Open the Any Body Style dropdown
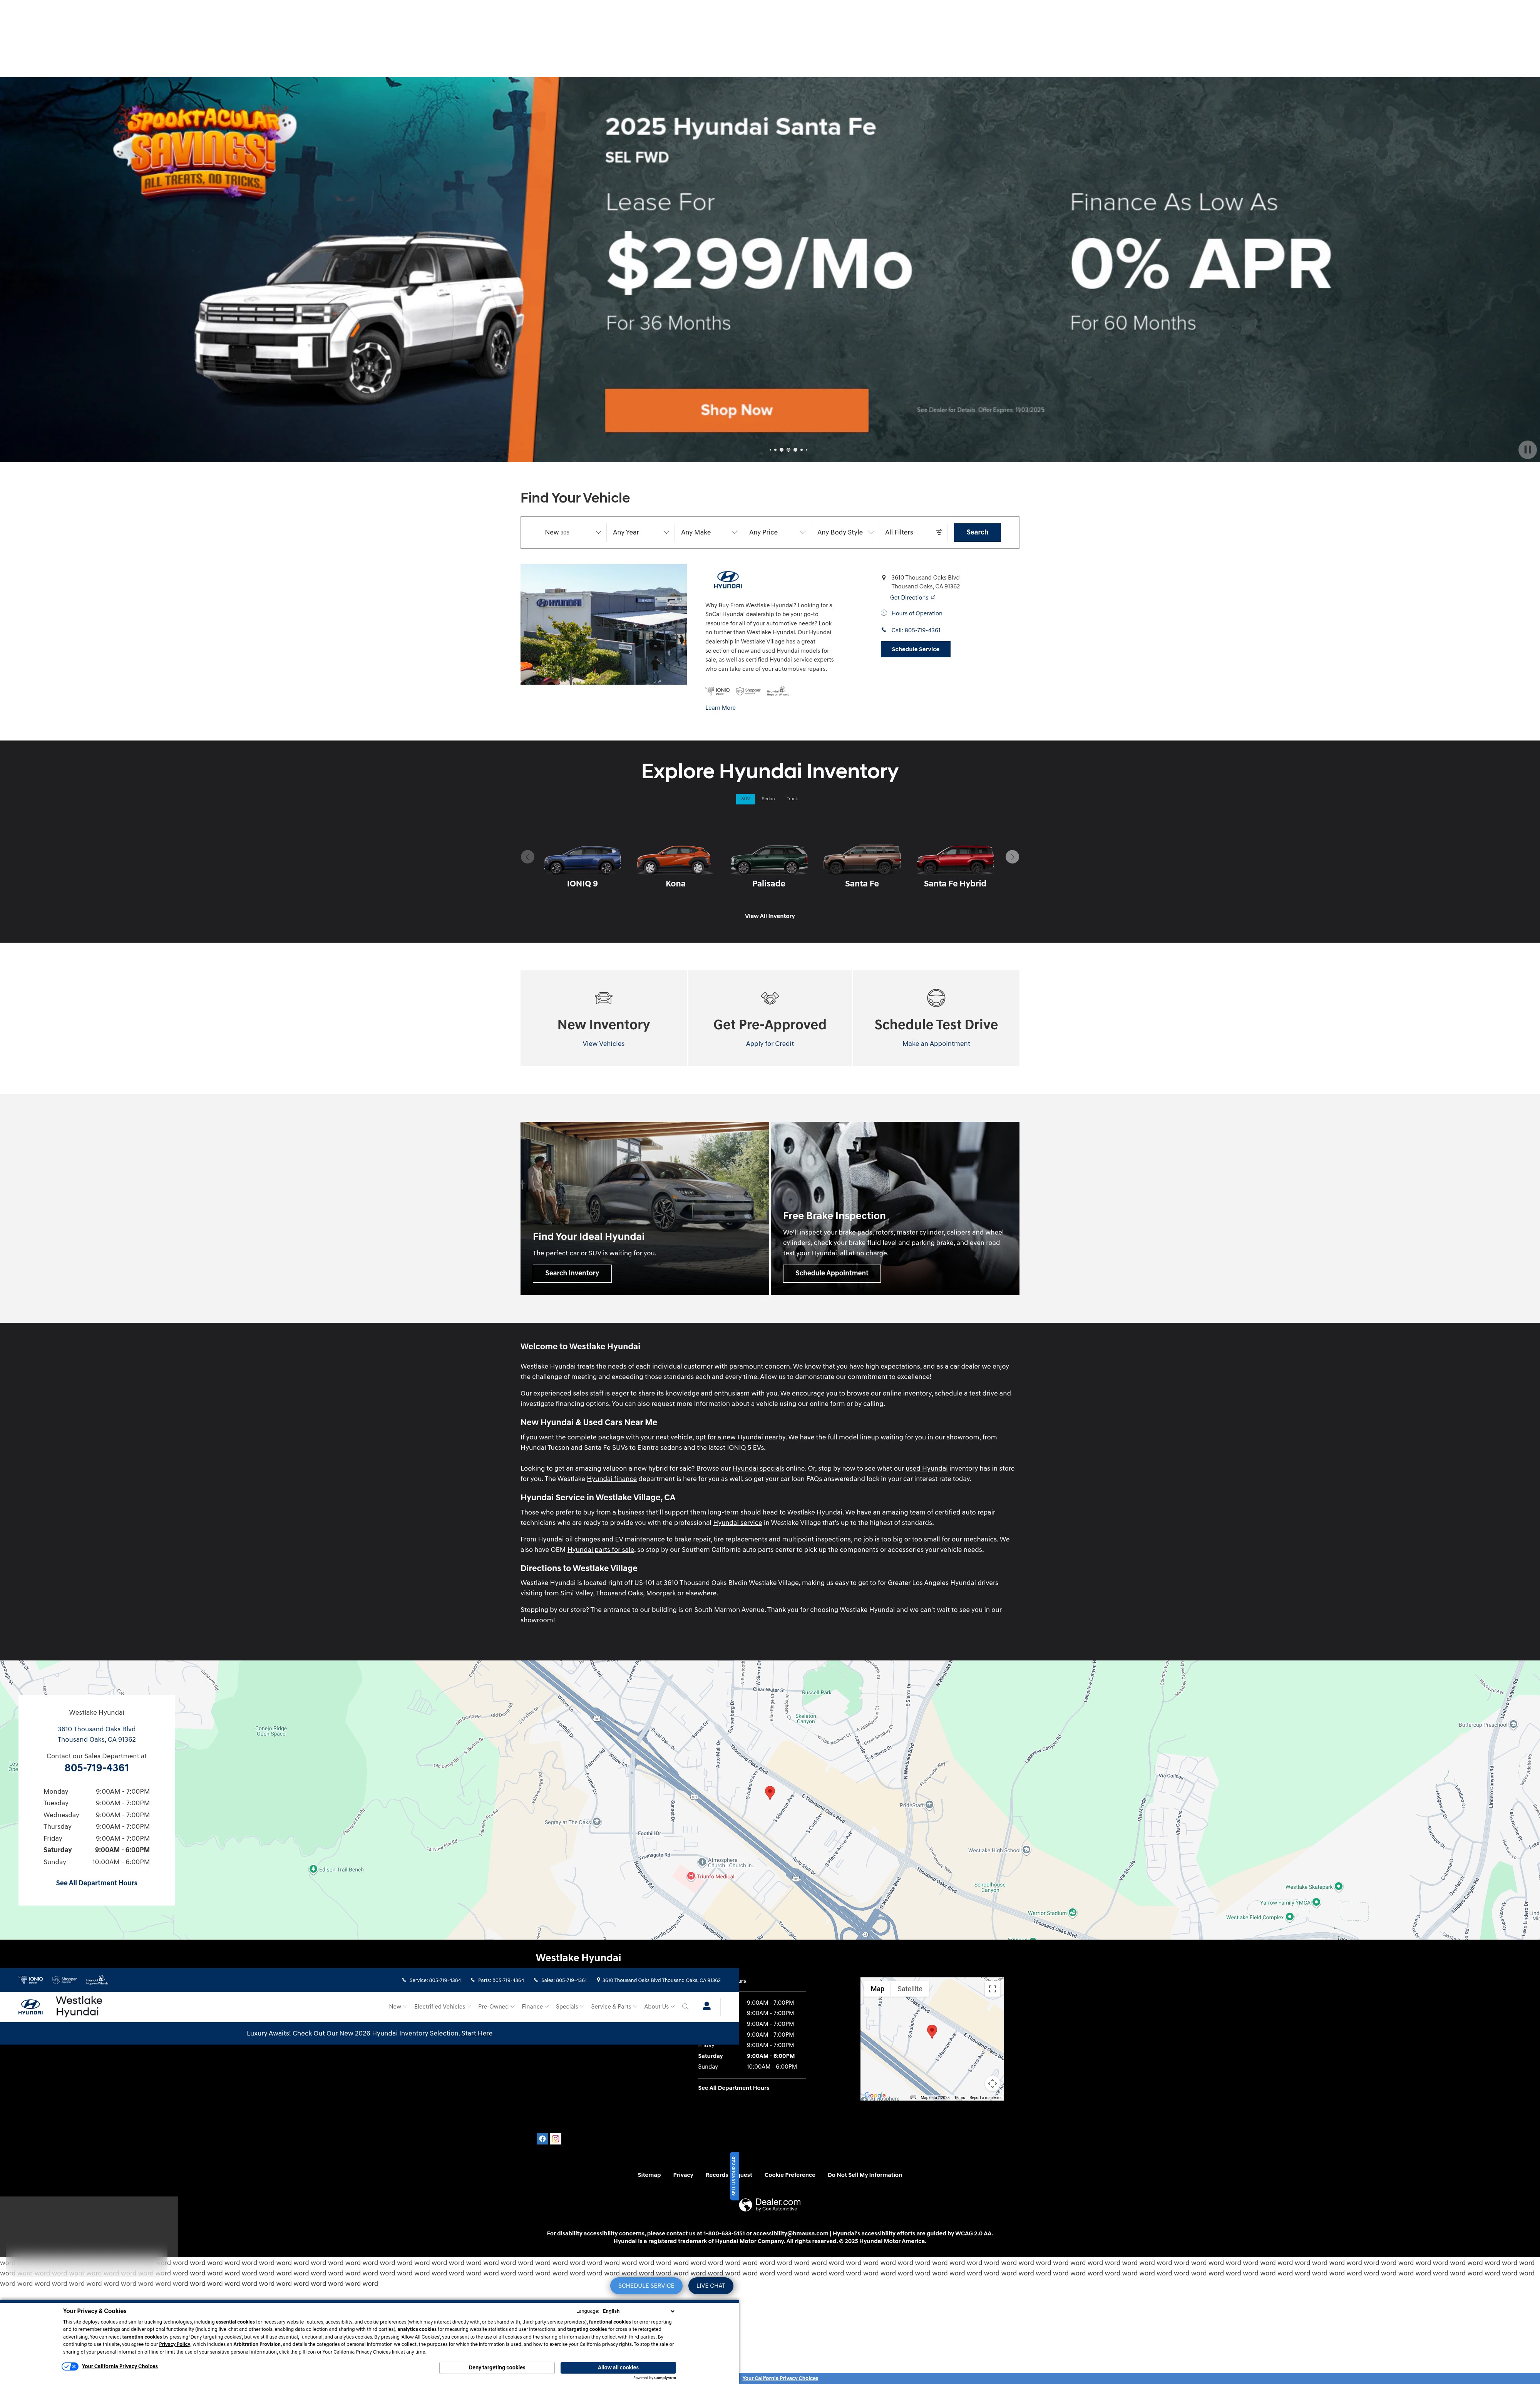Screen dimensions: 1540x2384 point(845,533)
